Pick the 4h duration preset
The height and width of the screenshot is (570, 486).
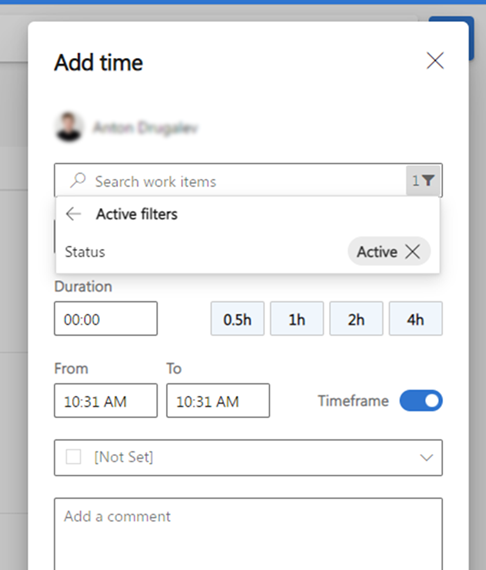[415, 318]
